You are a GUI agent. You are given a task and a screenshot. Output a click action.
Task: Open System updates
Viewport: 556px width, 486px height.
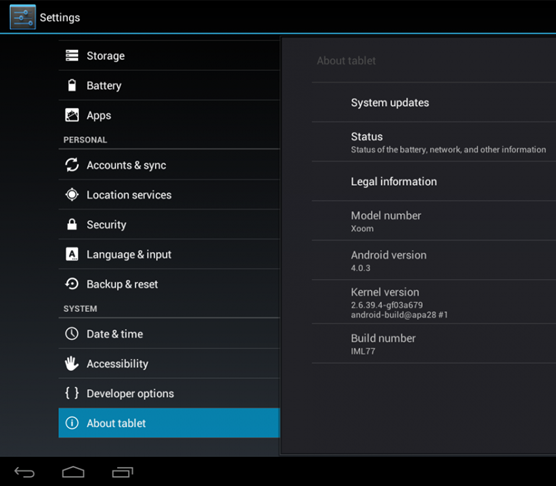[434, 102]
